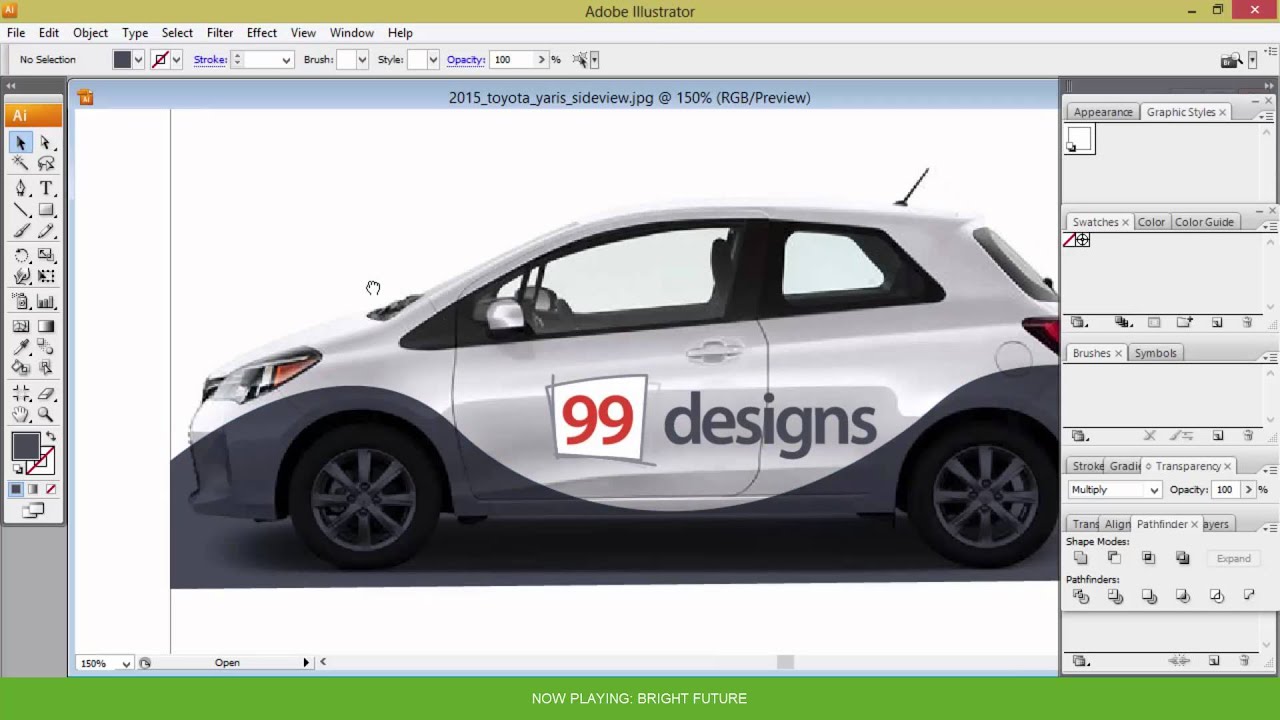The width and height of the screenshot is (1280, 720).
Task: Select the Eraser tool
Action: pyautogui.click(x=46, y=393)
